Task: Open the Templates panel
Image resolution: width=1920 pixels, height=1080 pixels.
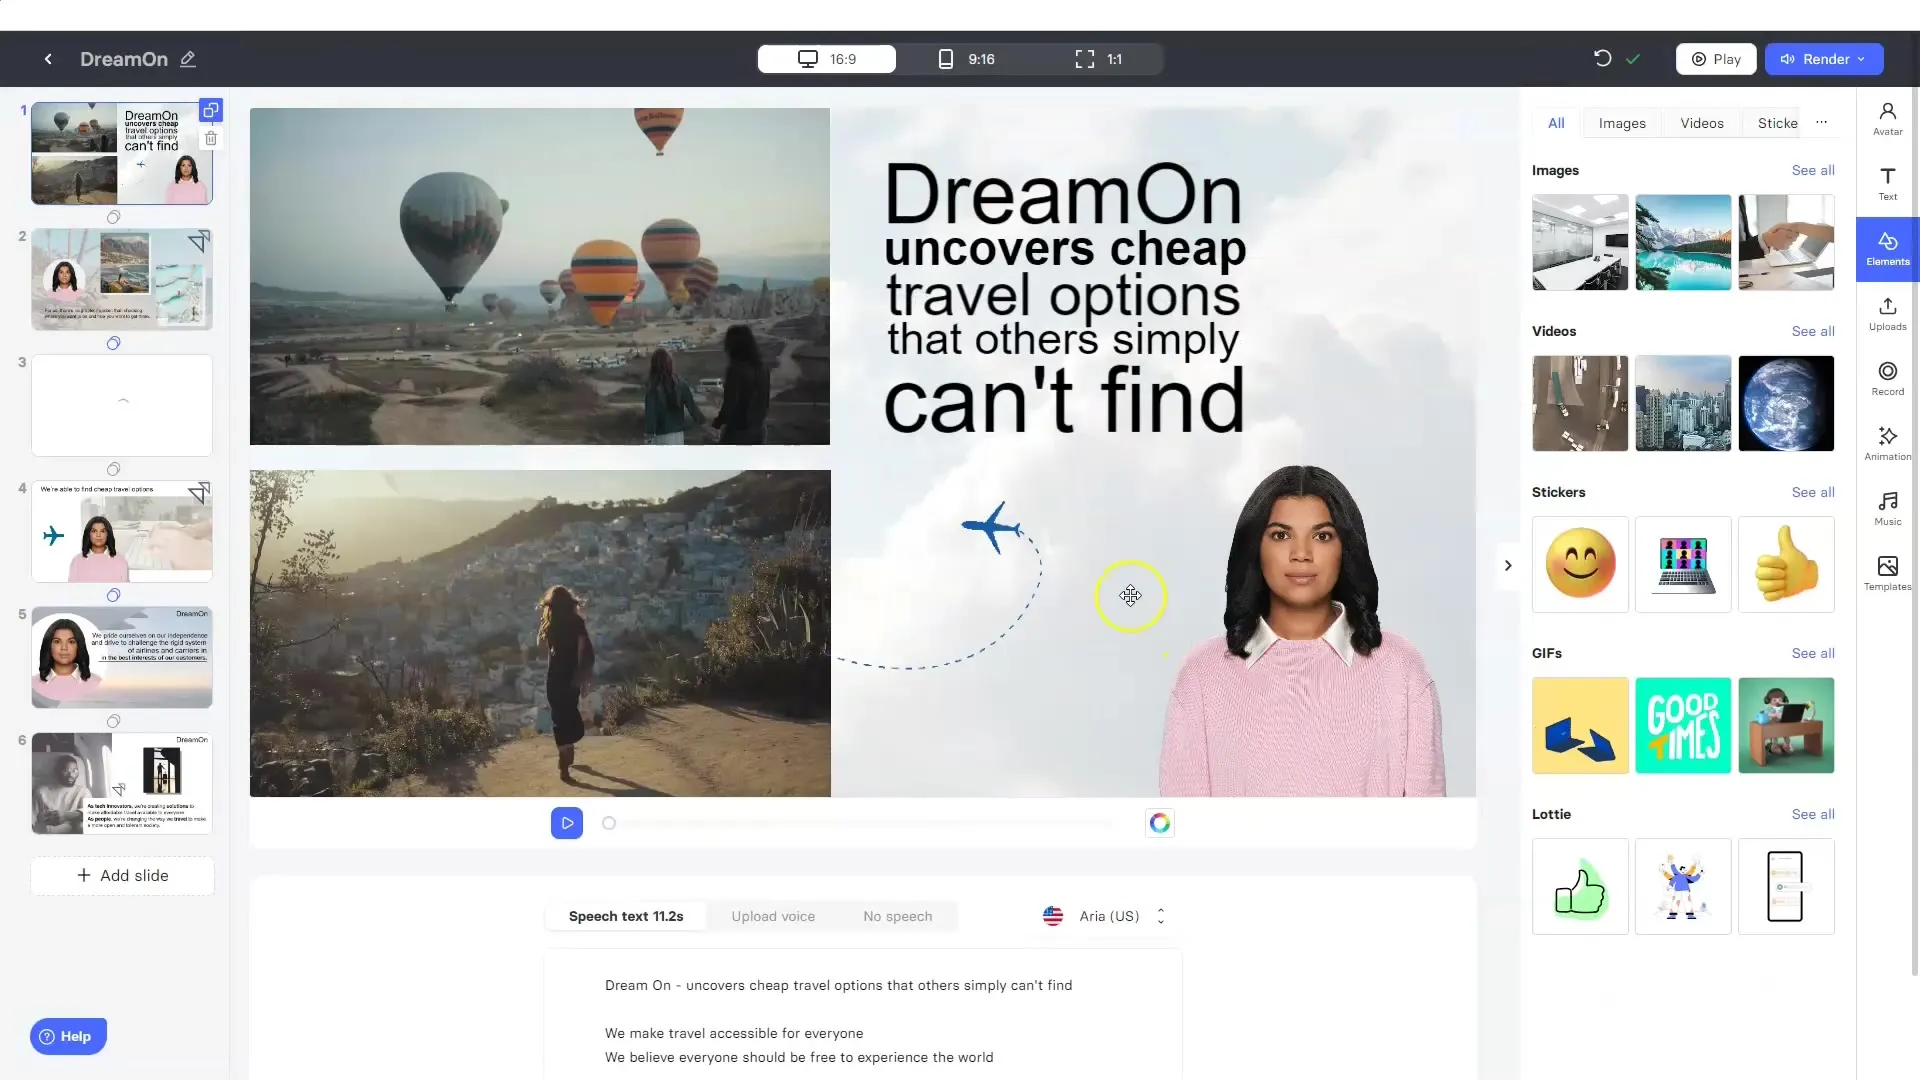Action: point(1887,573)
